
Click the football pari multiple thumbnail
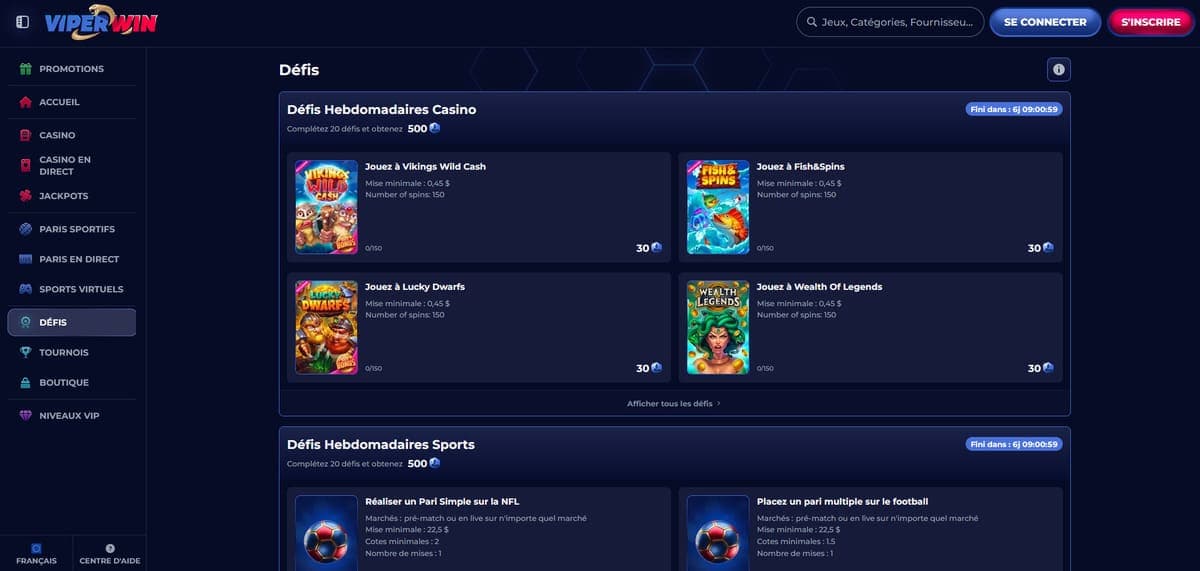[x=718, y=533]
